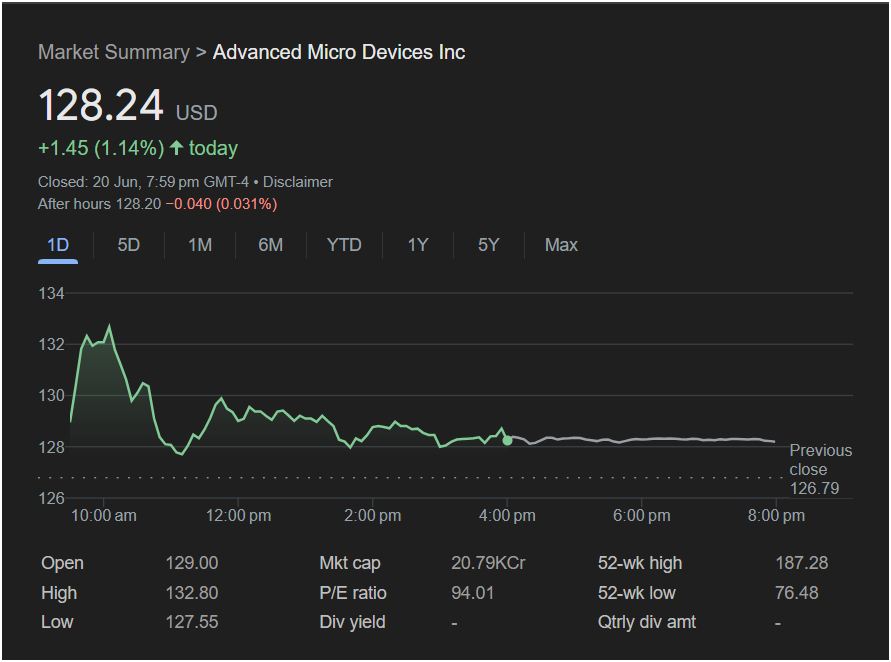Select the YTD tab
891x662 pixels.
tap(344, 245)
